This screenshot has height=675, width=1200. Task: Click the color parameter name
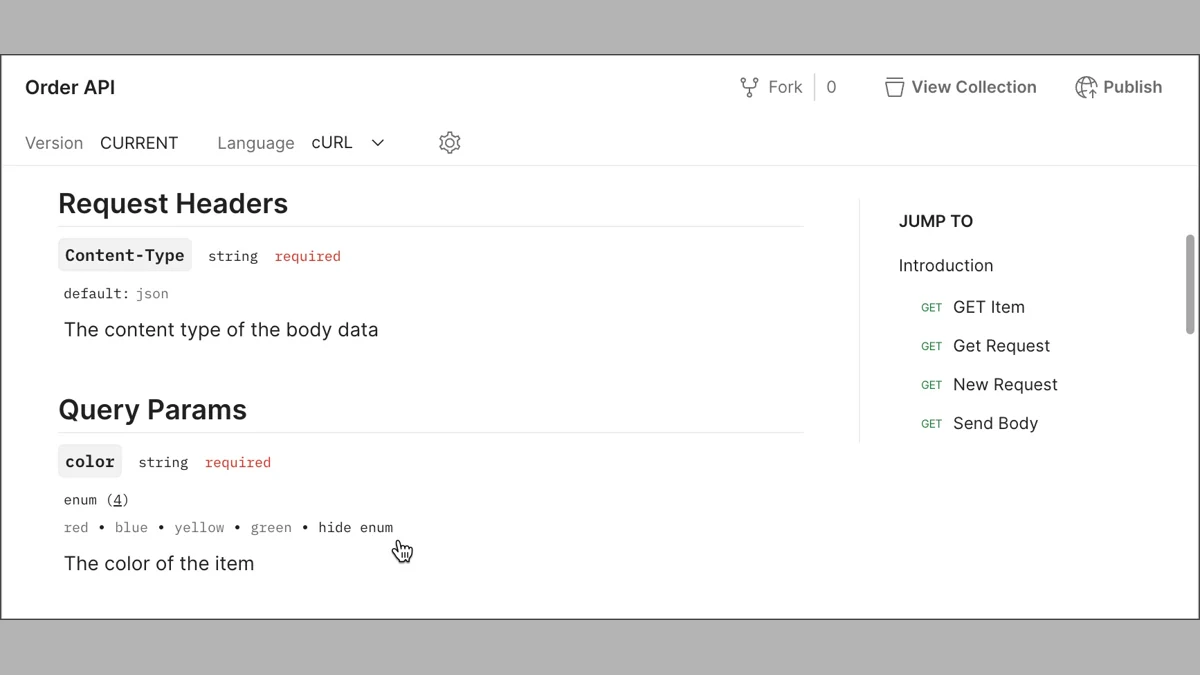point(90,462)
